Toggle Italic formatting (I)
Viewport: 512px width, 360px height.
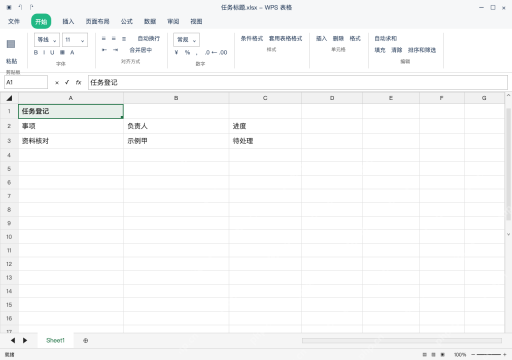tap(44, 52)
